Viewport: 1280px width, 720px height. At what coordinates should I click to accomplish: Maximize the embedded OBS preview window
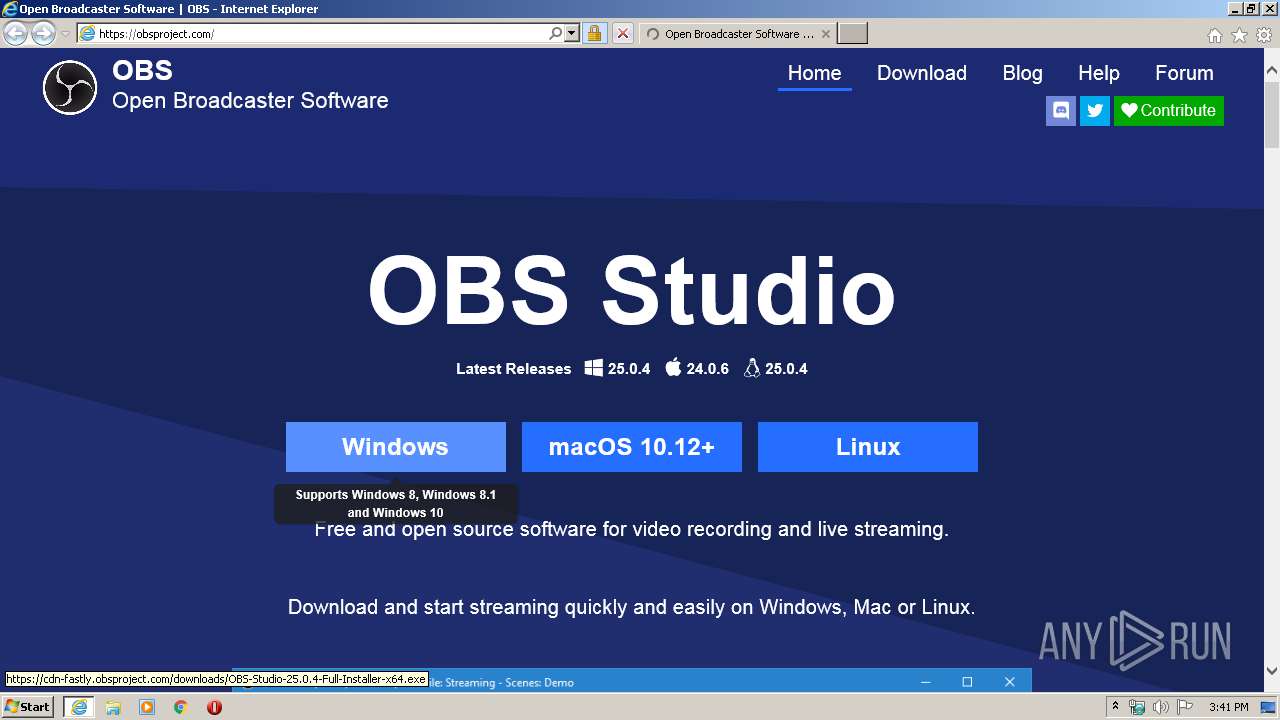[967, 682]
